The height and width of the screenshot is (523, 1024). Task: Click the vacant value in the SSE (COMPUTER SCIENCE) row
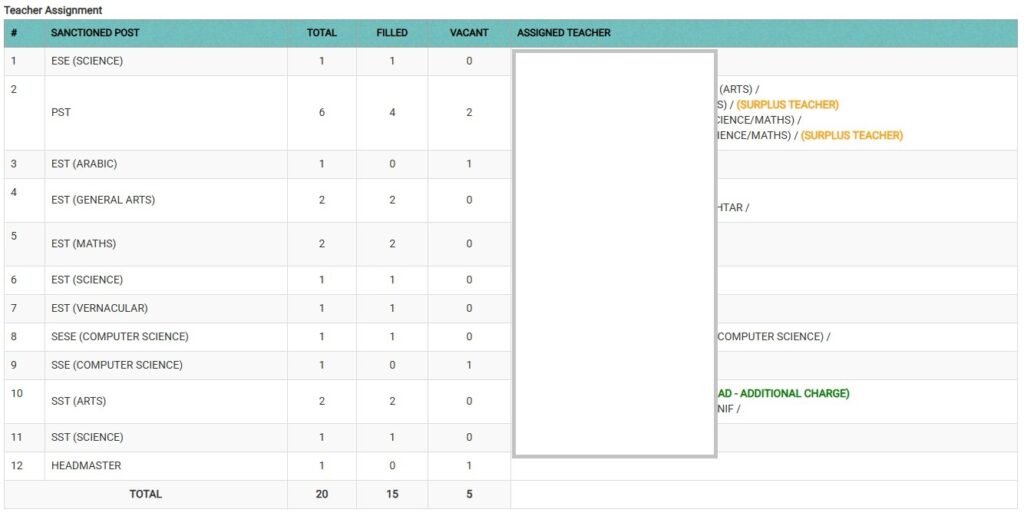point(469,365)
